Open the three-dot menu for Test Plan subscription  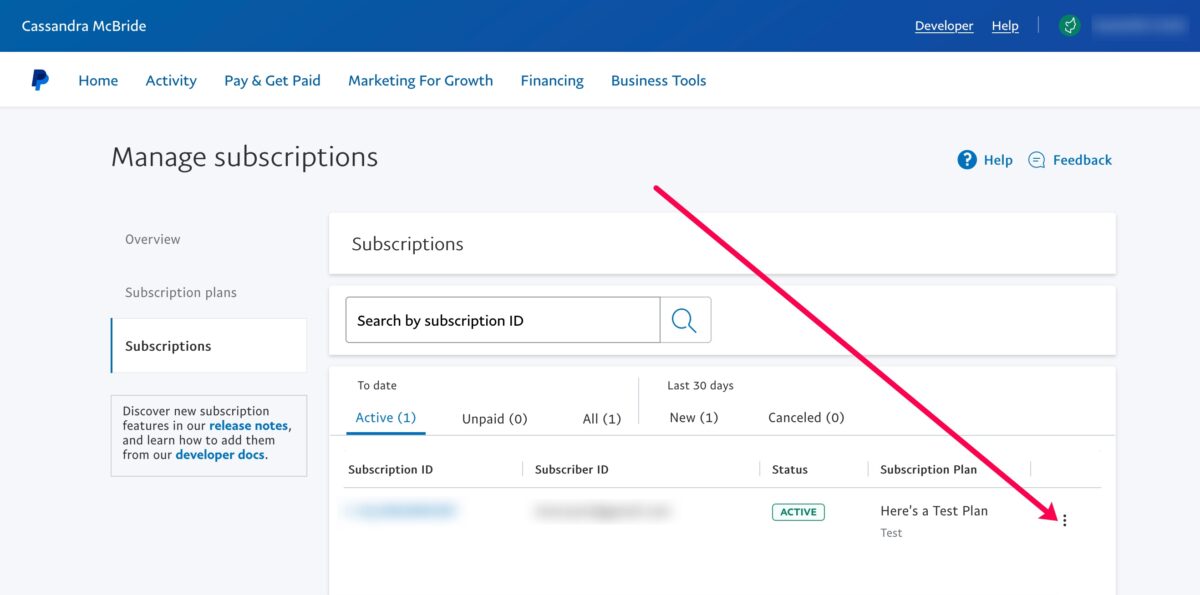(x=1064, y=520)
